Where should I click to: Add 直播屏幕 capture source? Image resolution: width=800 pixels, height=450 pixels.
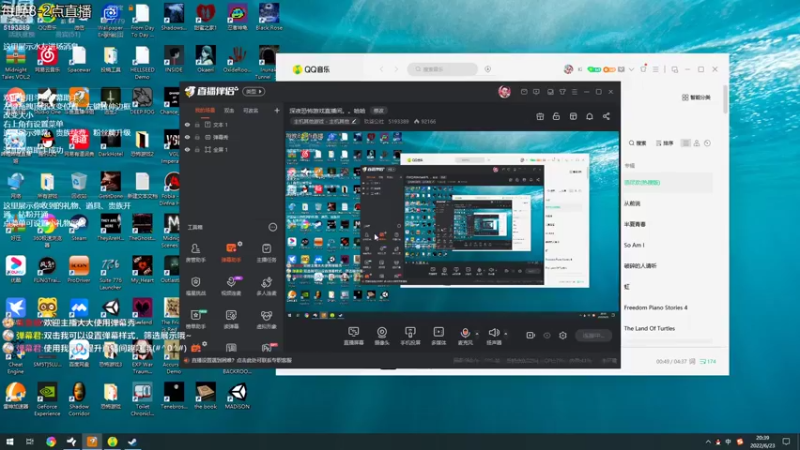point(353,336)
